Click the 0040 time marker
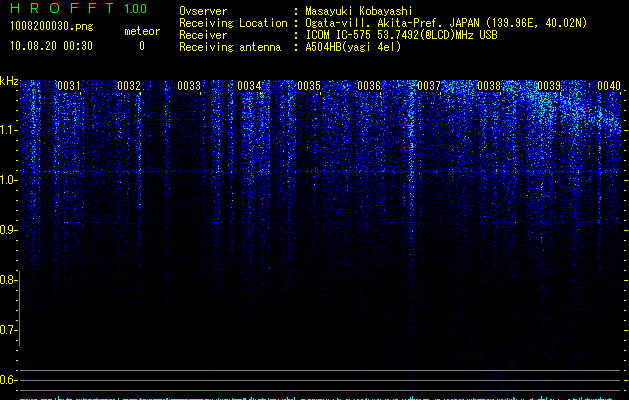The image size is (629, 400). 609,86
